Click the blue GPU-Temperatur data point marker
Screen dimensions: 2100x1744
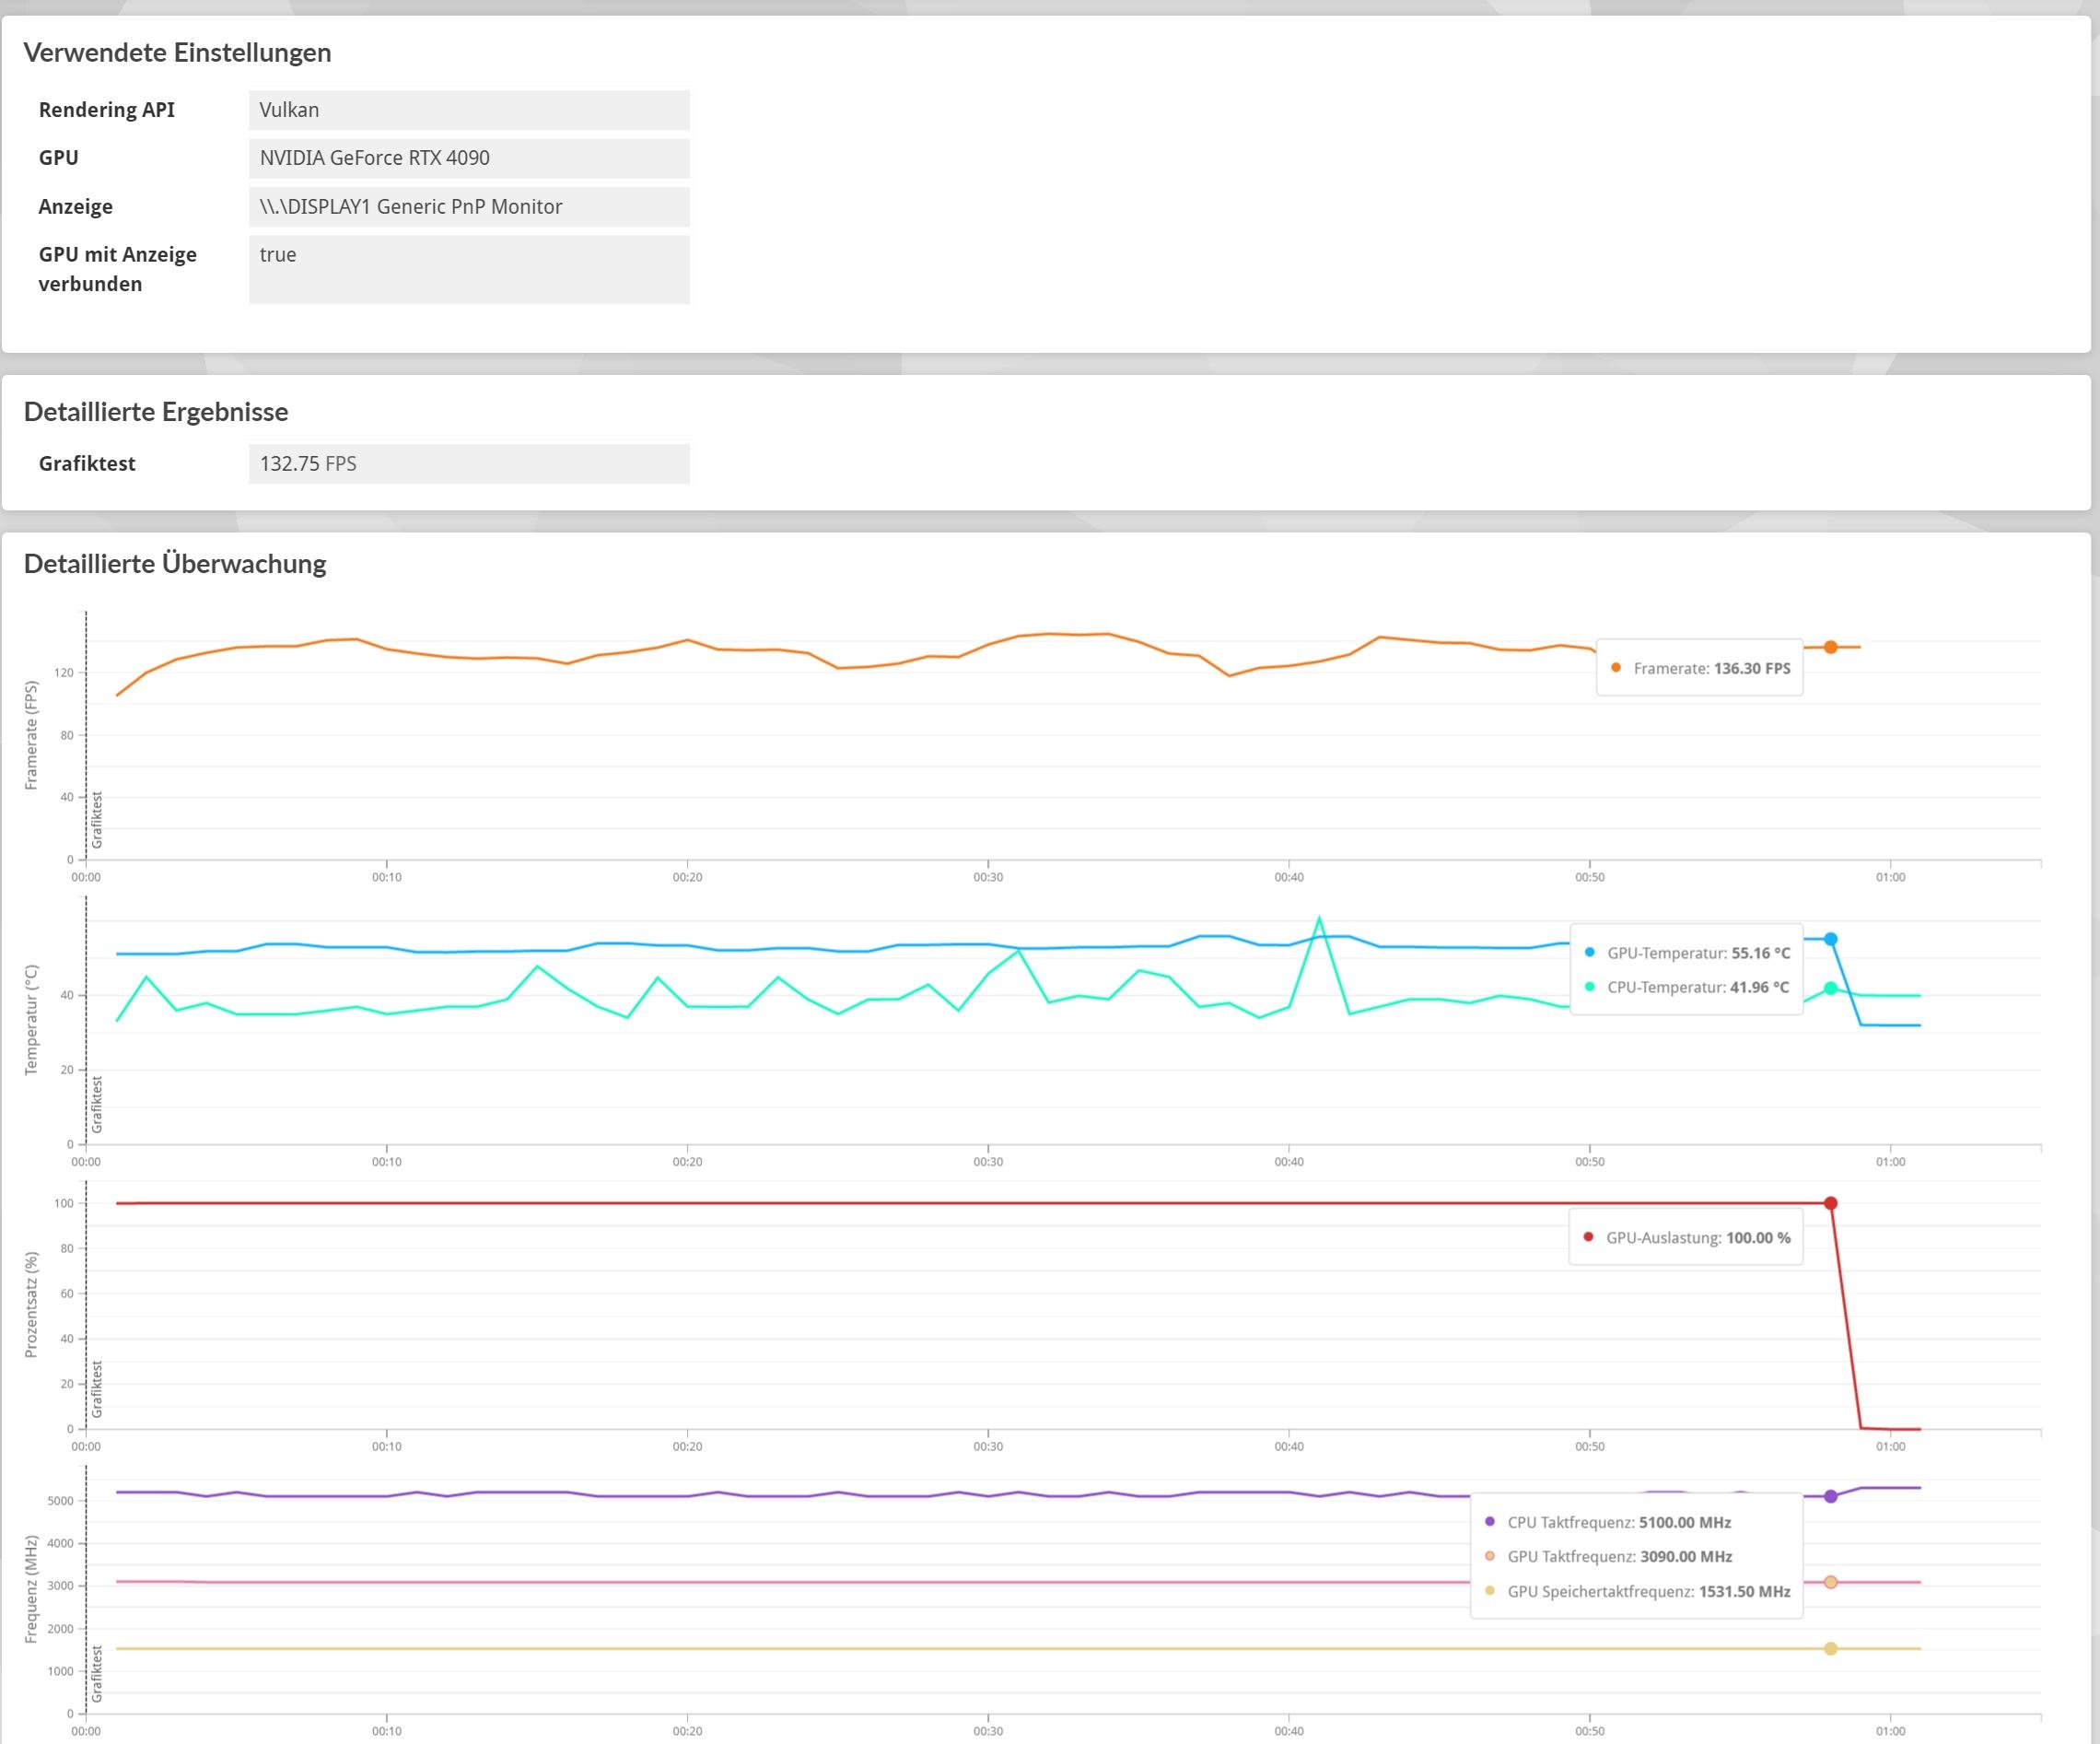click(x=1830, y=939)
